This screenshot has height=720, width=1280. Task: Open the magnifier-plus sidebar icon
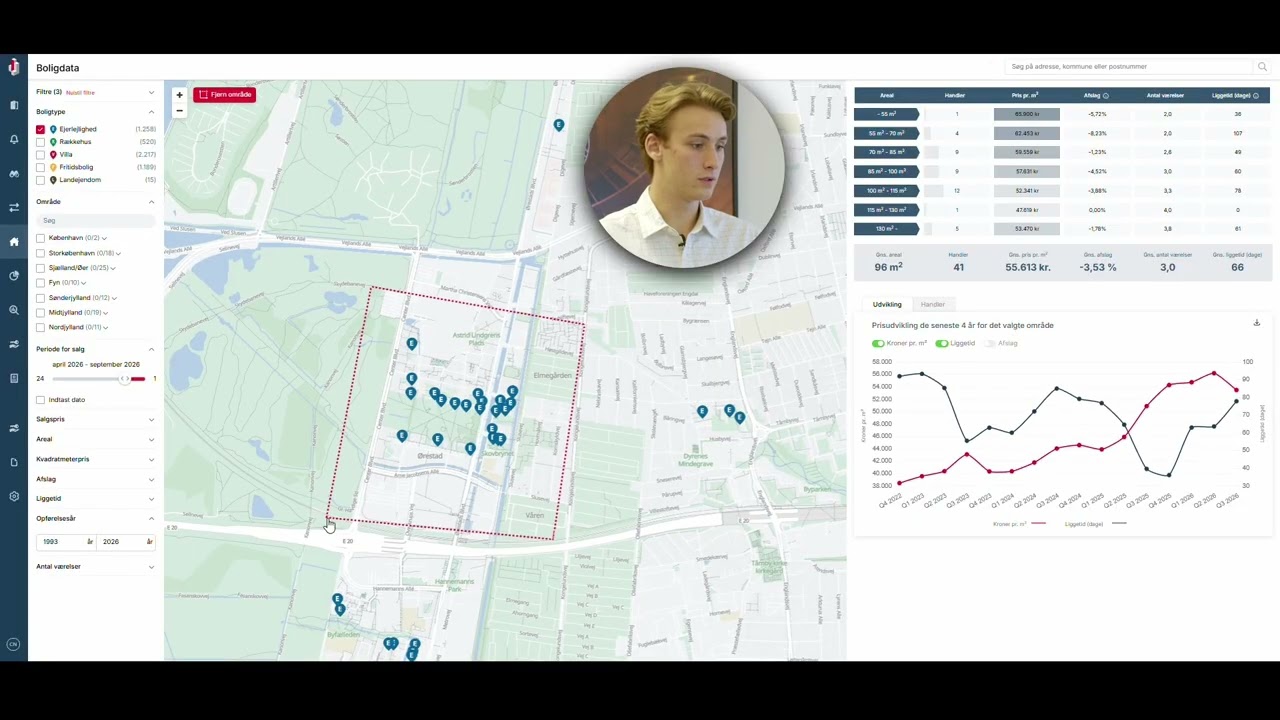coord(14,310)
